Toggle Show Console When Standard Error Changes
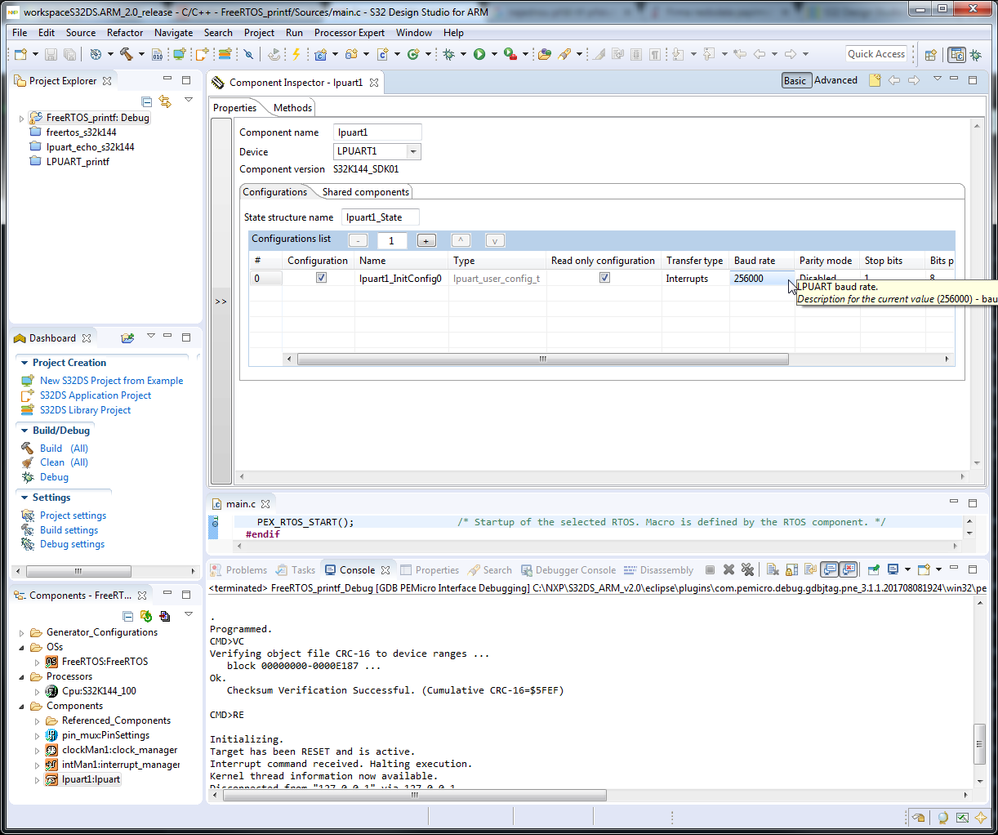 [x=849, y=570]
